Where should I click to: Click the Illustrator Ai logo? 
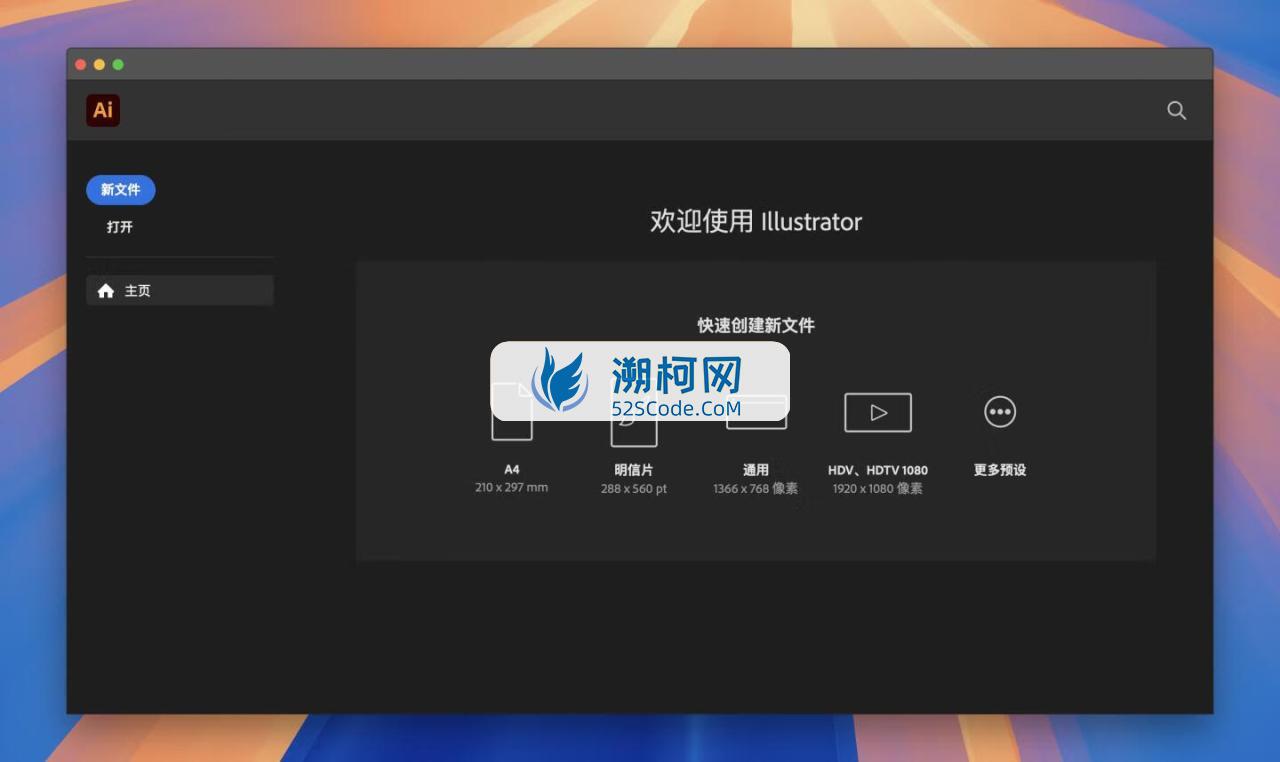point(103,110)
